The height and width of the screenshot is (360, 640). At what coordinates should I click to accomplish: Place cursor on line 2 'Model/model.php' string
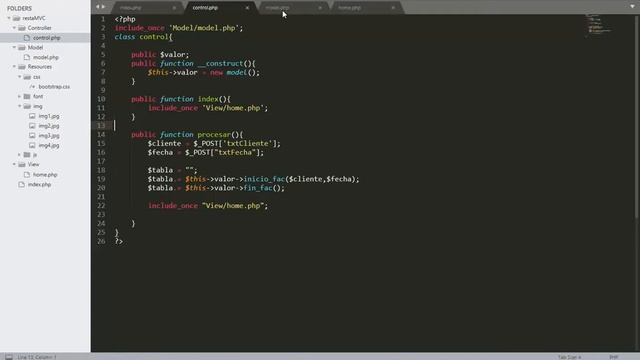pos(204,28)
